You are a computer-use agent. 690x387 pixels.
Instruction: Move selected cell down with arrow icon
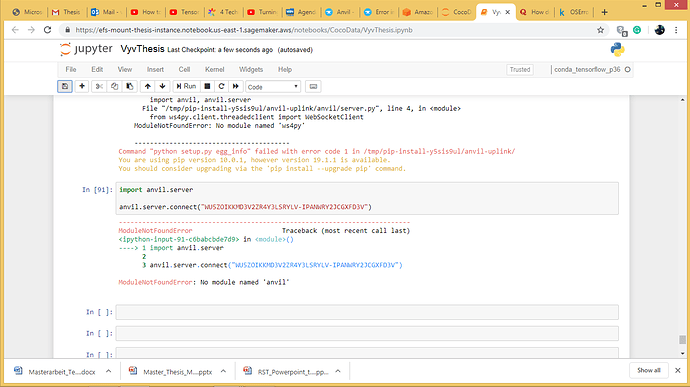coord(162,86)
